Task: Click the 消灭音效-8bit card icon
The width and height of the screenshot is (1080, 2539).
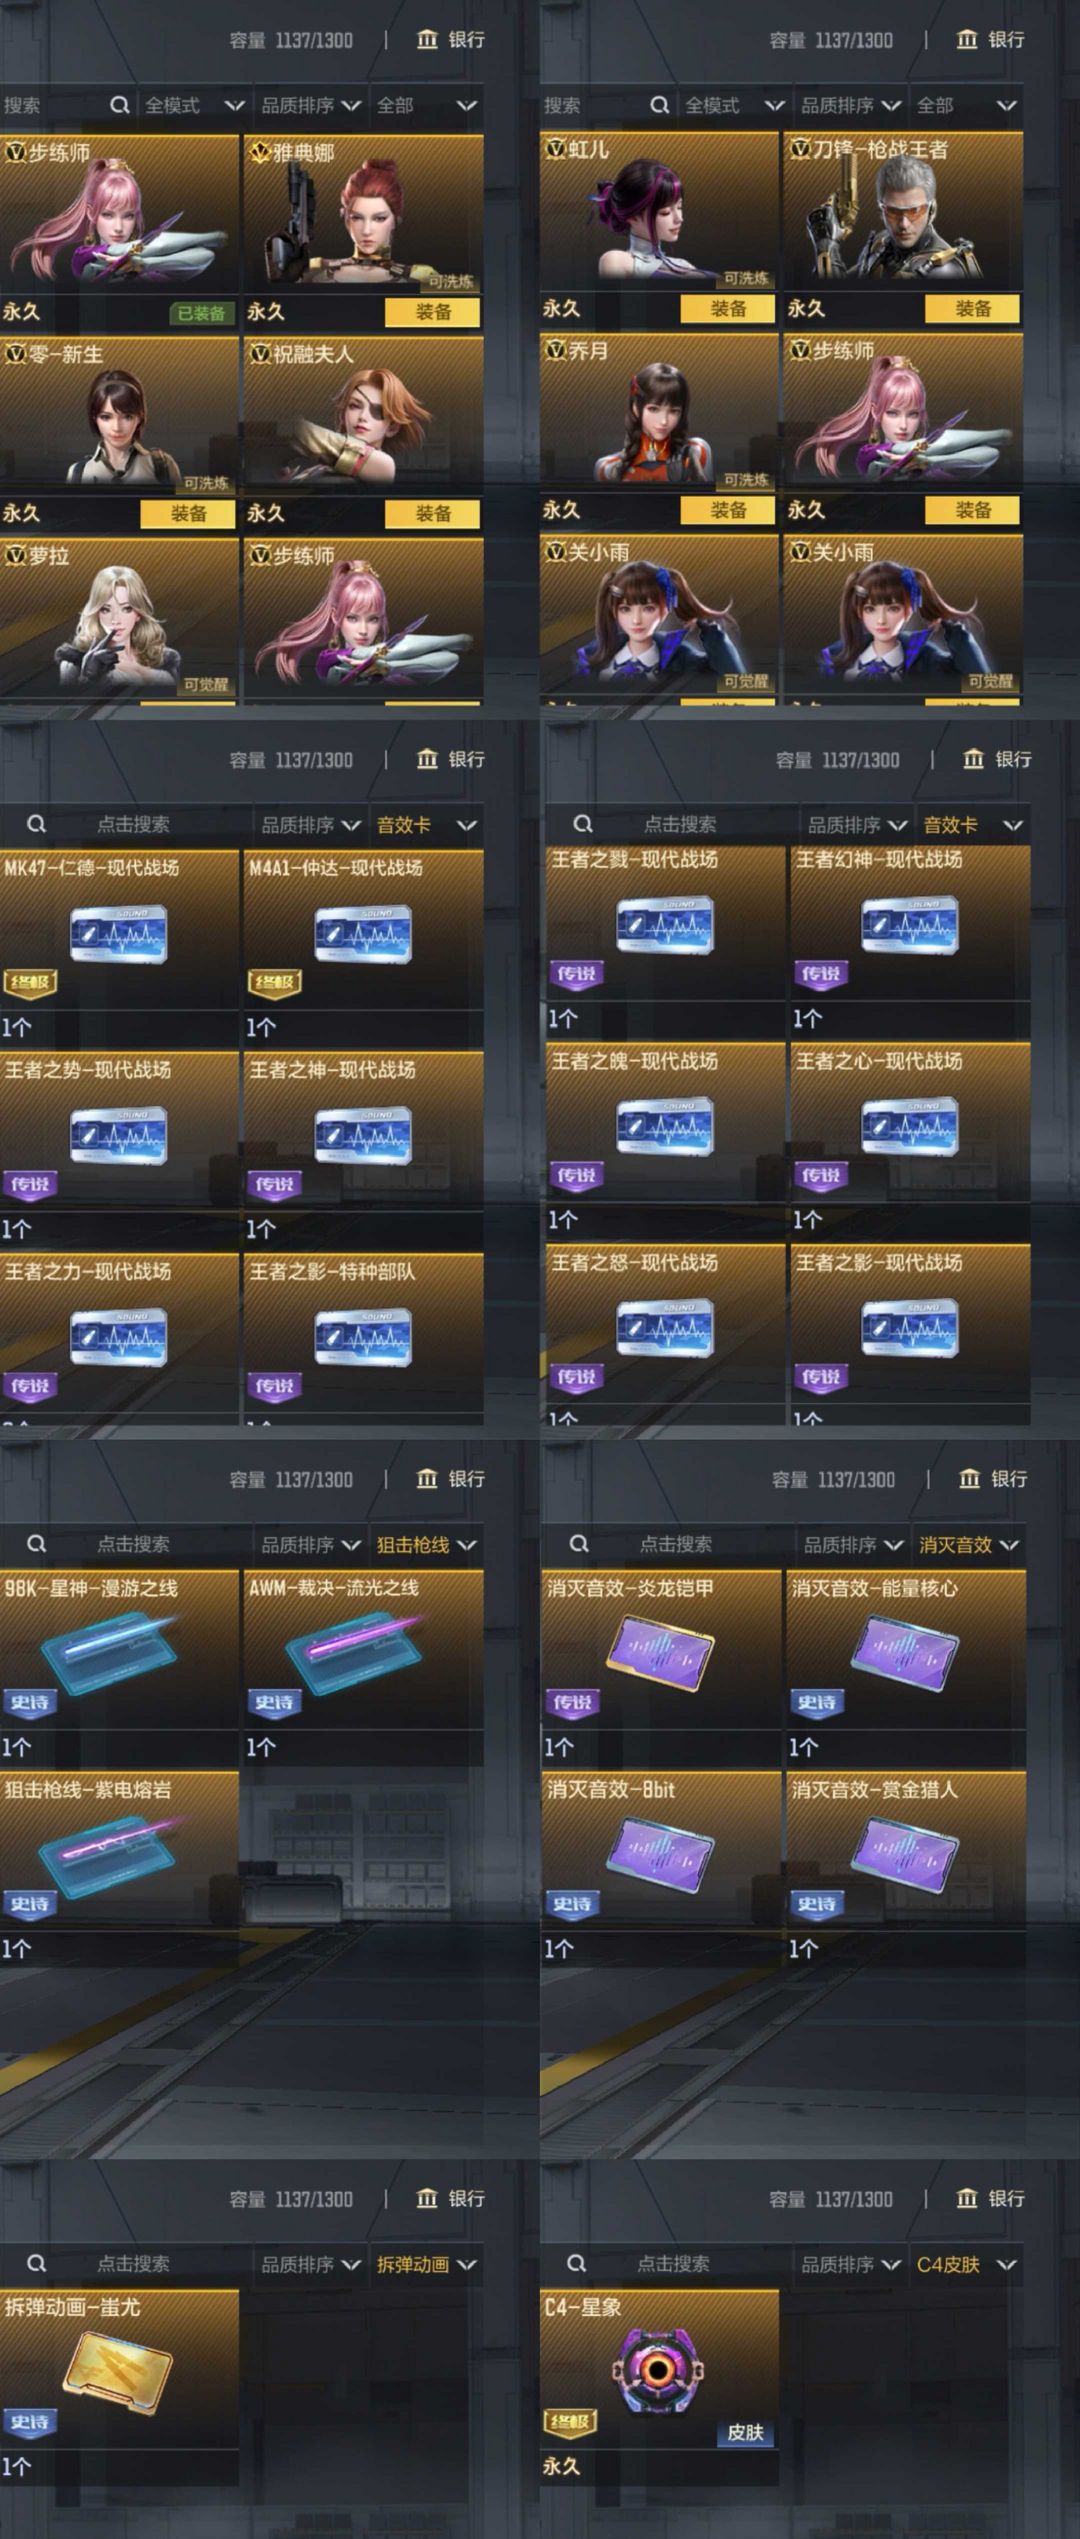Action: click(x=660, y=1853)
